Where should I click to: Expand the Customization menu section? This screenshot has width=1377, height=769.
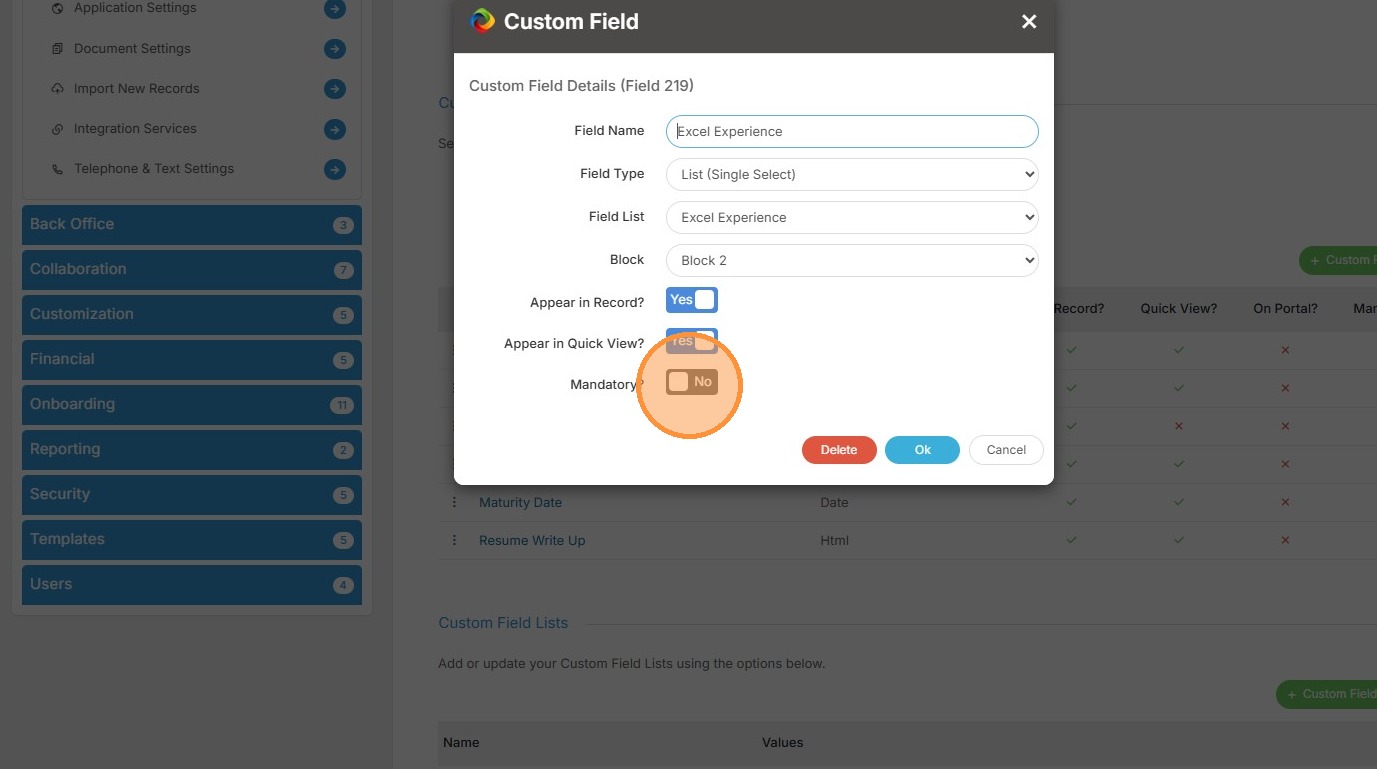pyautogui.click(x=191, y=314)
